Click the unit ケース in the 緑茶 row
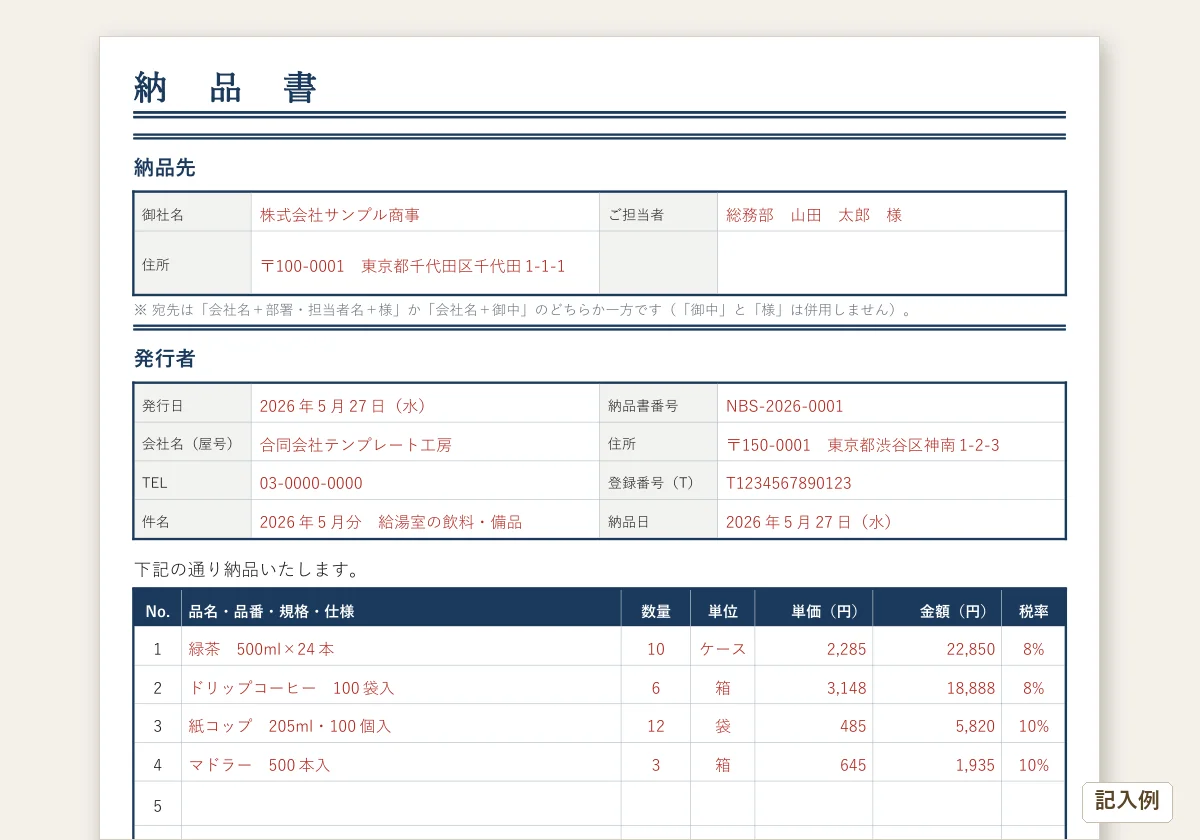This screenshot has width=1200, height=840. point(723,649)
